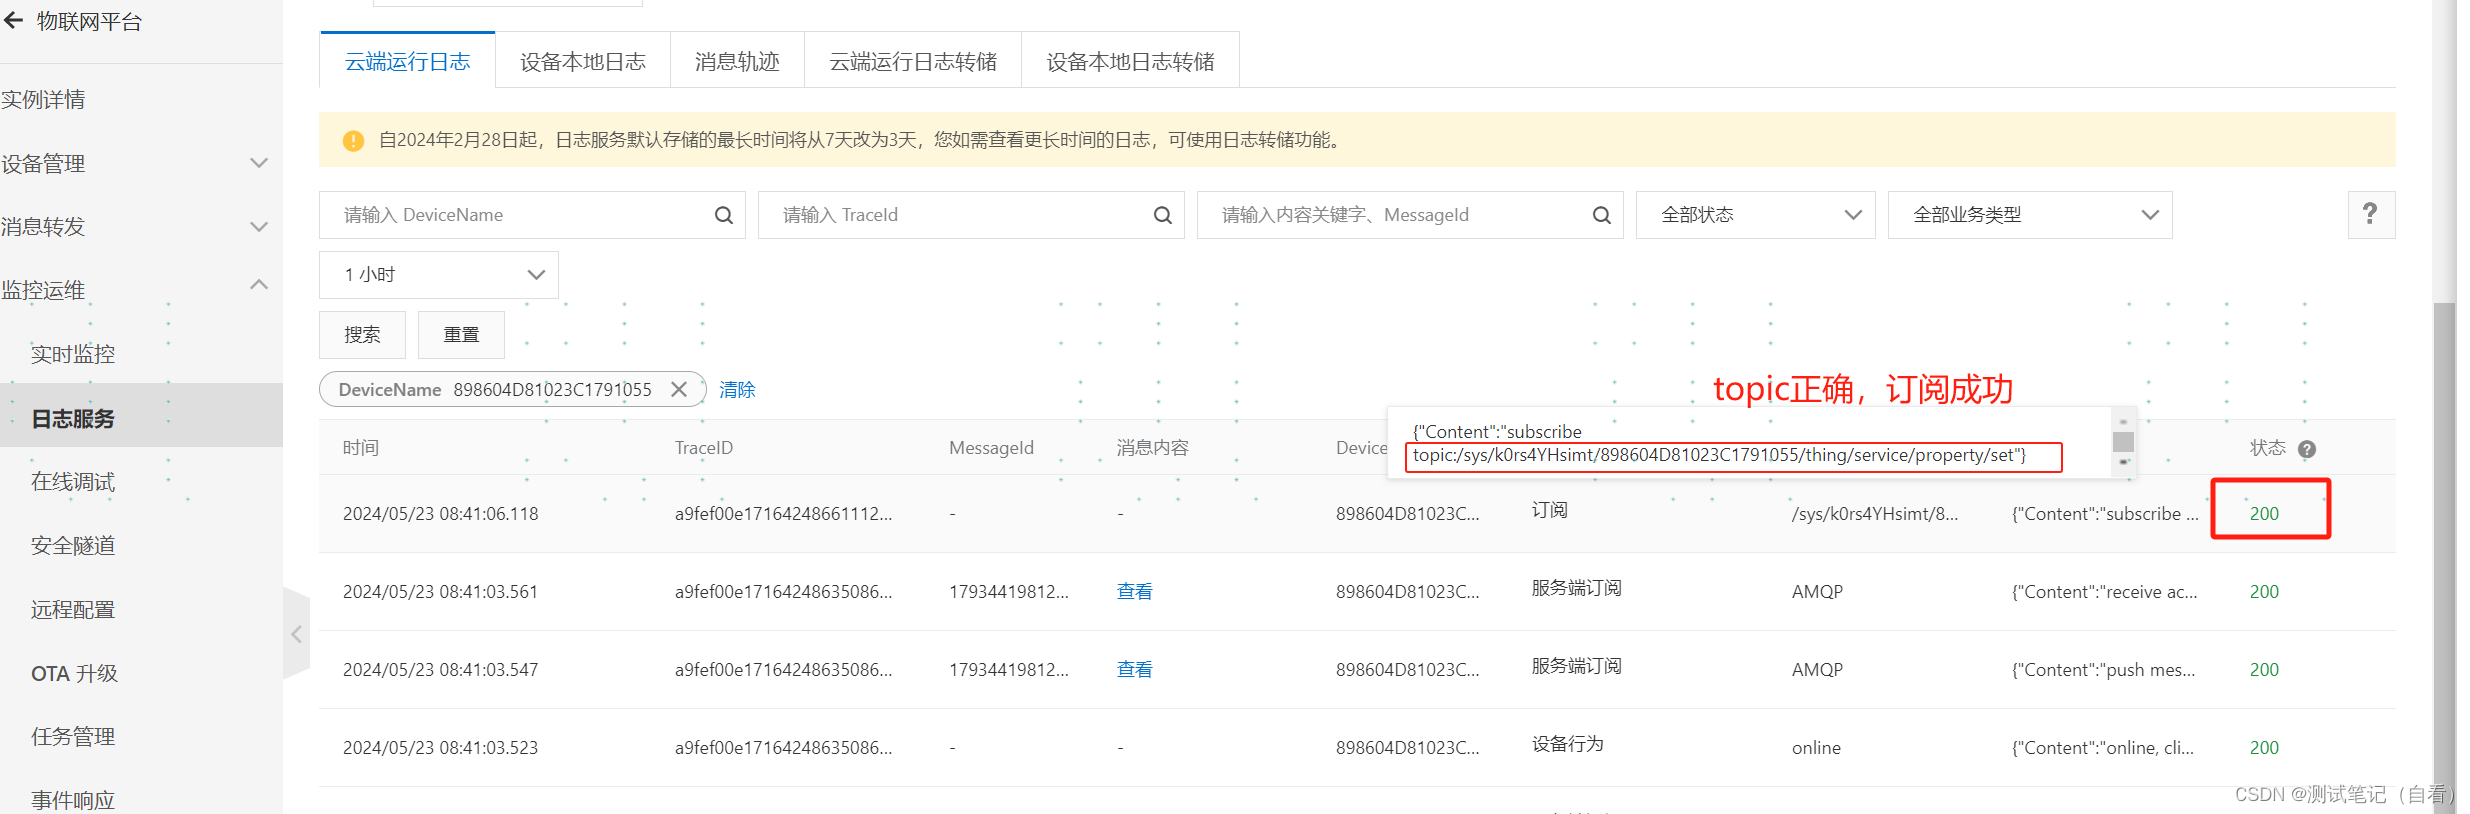The height and width of the screenshot is (814, 2470).
Task: Click {"Content":"push mes... cell
Action: click(x=2103, y=669)
